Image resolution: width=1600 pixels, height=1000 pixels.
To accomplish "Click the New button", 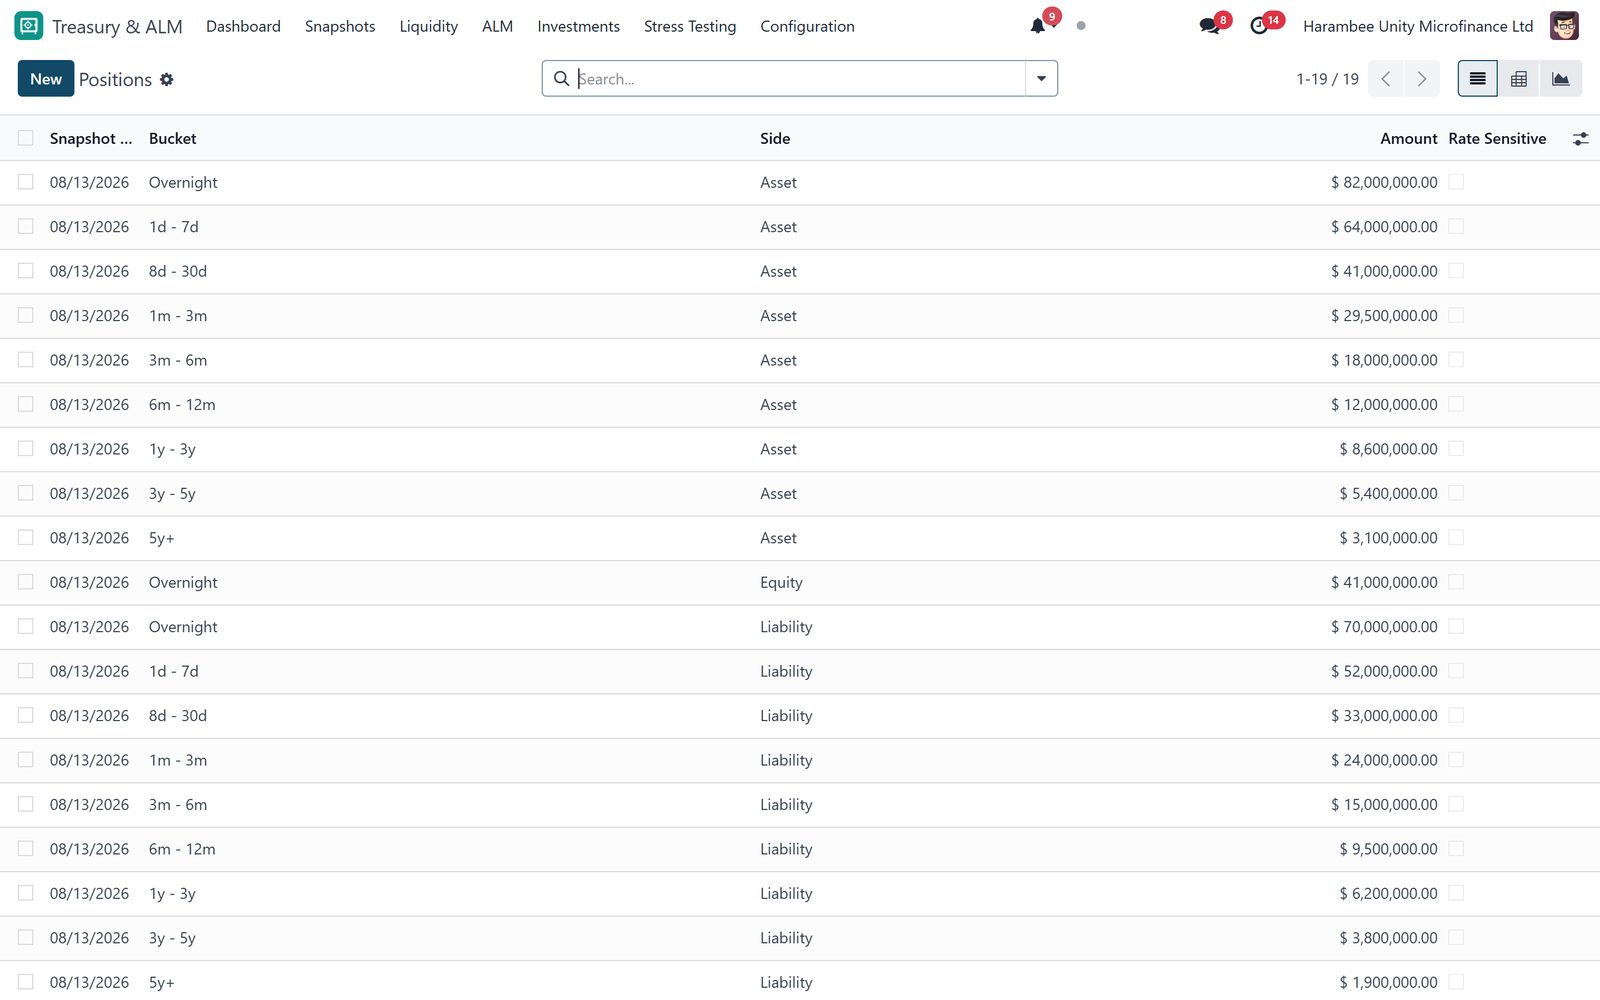I will [46, 79].
